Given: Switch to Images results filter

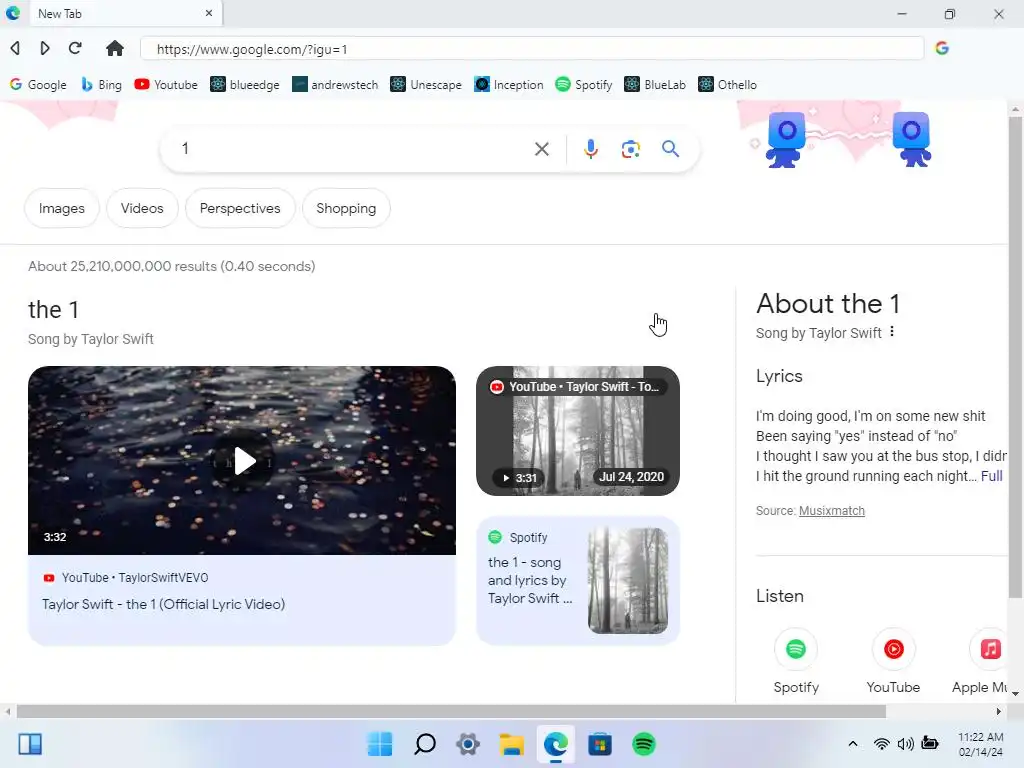Looking at the screenshot, I should pyautogui.click(x=61, y=208).
